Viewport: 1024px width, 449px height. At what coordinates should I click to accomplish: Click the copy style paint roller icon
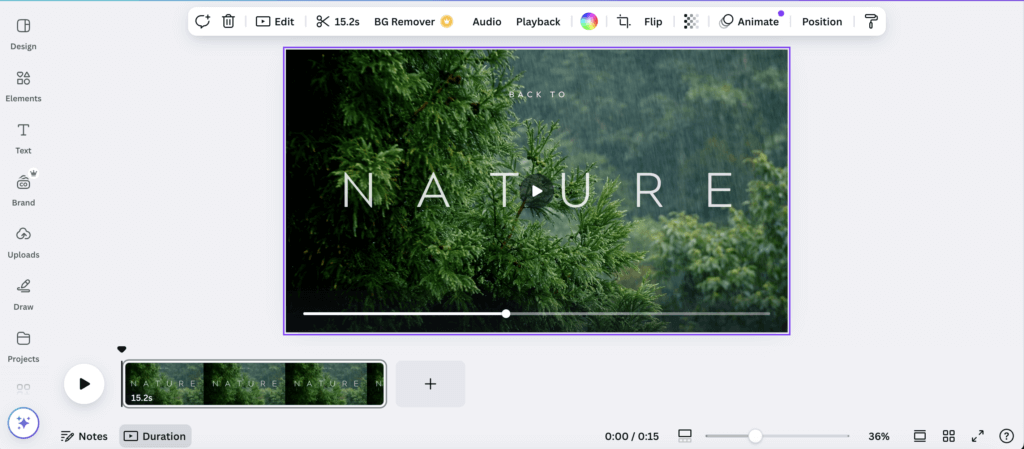871,22
